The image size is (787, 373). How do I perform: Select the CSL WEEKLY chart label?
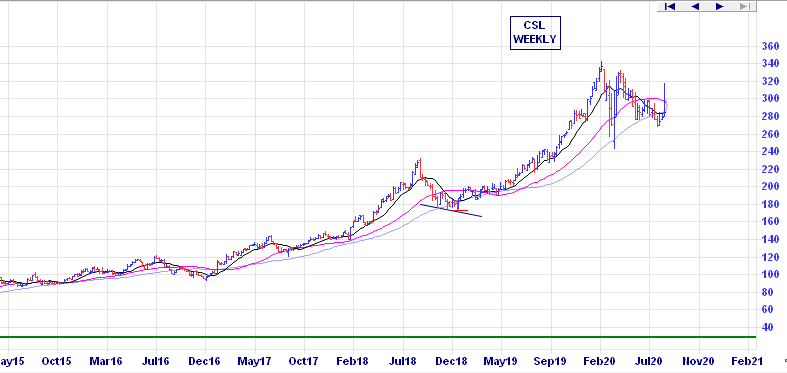[535, 33]
